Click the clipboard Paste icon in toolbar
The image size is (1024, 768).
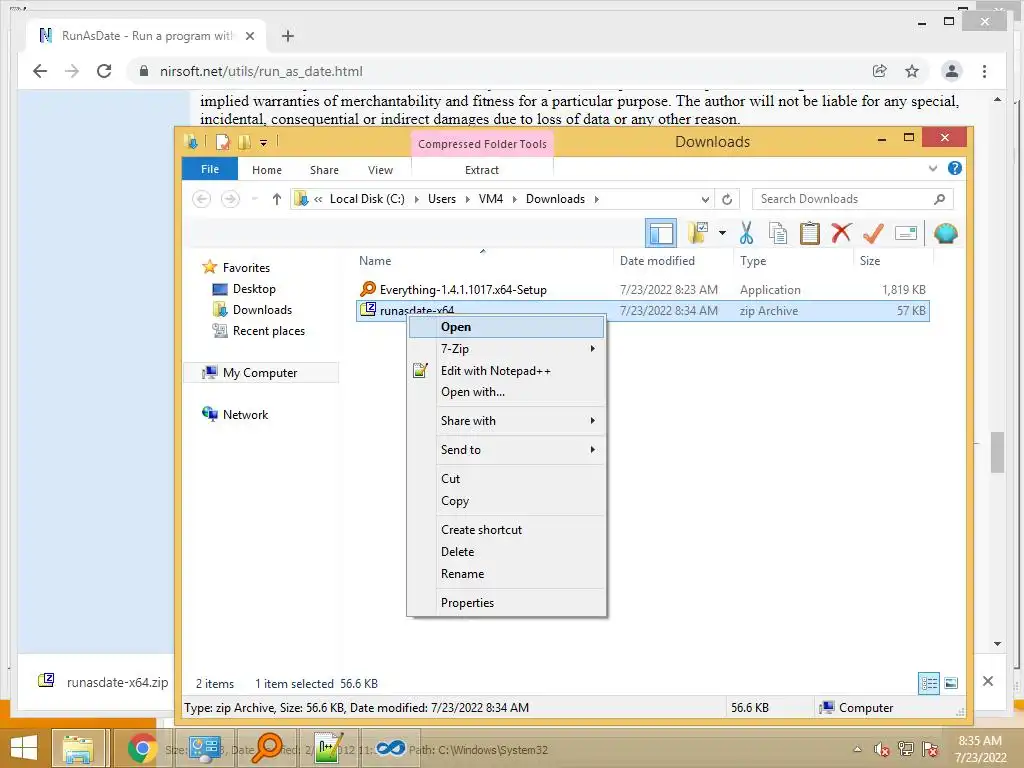[x=810, y=232]
